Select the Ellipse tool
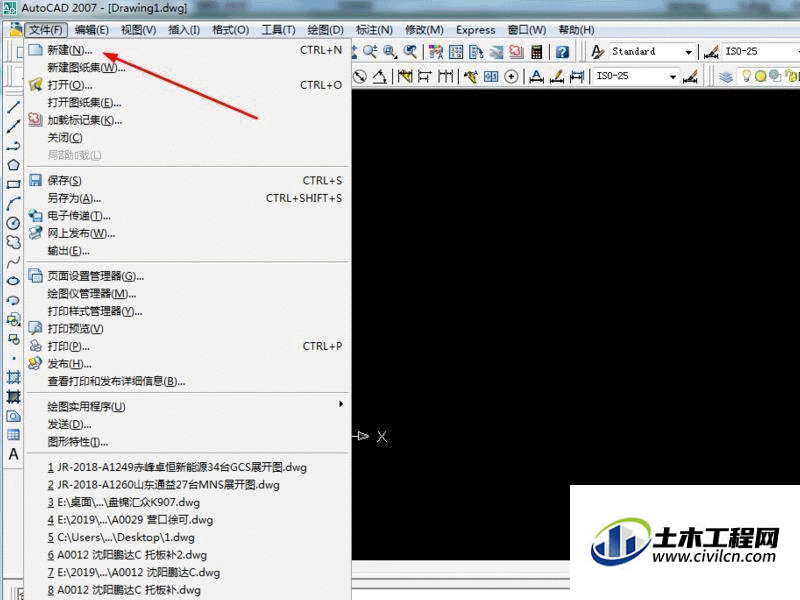Image resolution: width=800 pixels, height=600 pixels. click(13, 281)
